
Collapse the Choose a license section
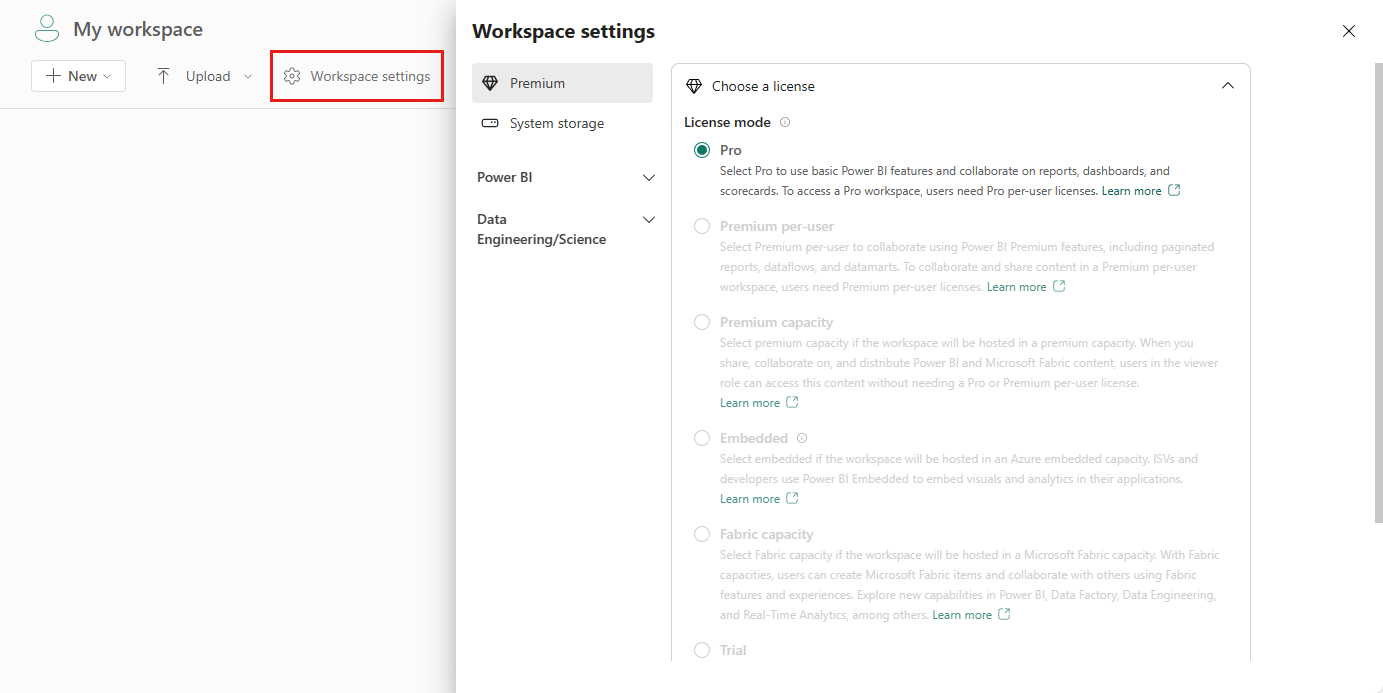1228,86
